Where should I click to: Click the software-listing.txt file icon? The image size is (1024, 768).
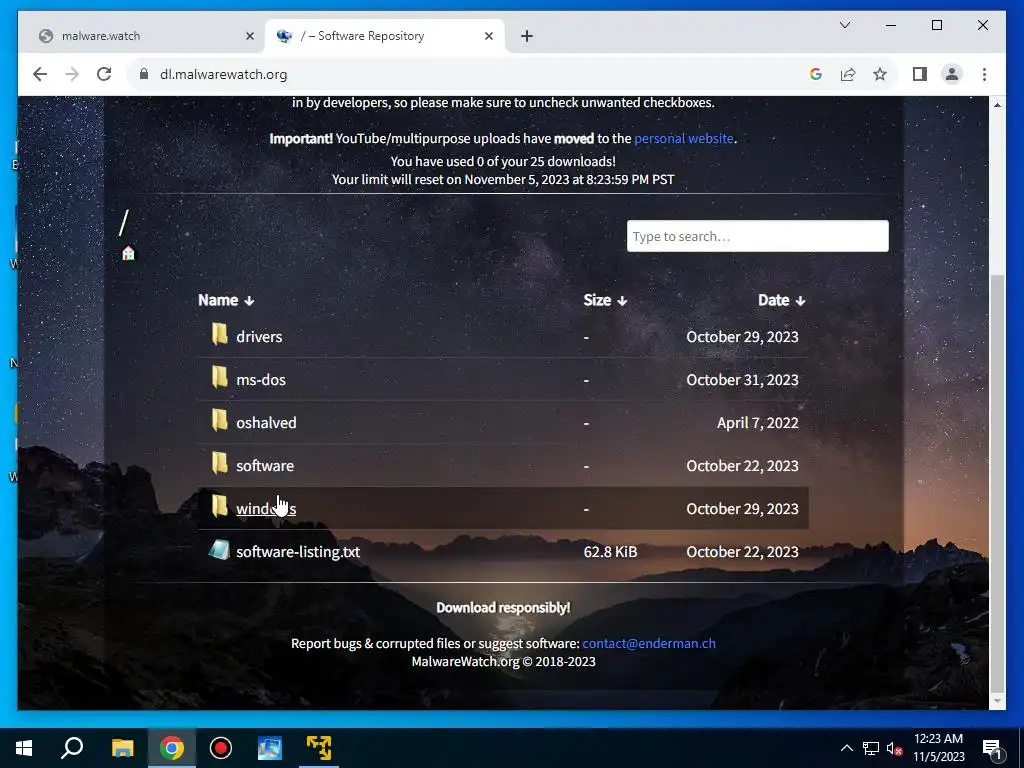[x=219, y=550]
